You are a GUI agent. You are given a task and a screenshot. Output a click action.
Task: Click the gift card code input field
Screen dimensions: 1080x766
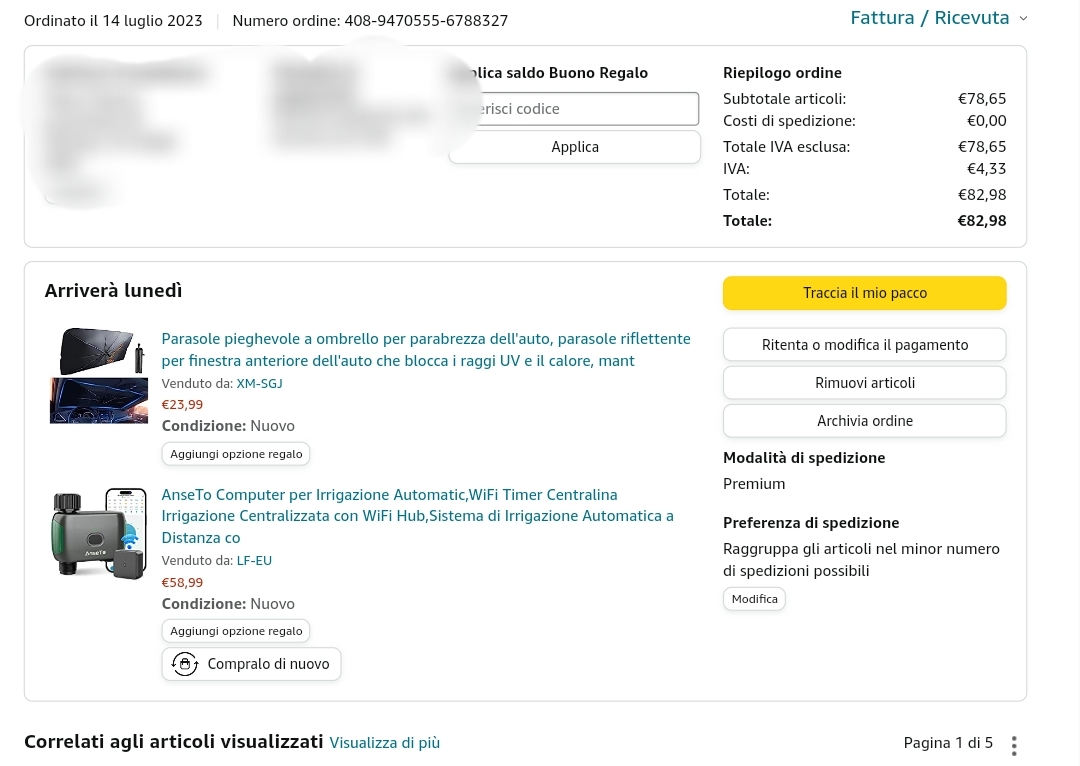[x=574, y=109]
